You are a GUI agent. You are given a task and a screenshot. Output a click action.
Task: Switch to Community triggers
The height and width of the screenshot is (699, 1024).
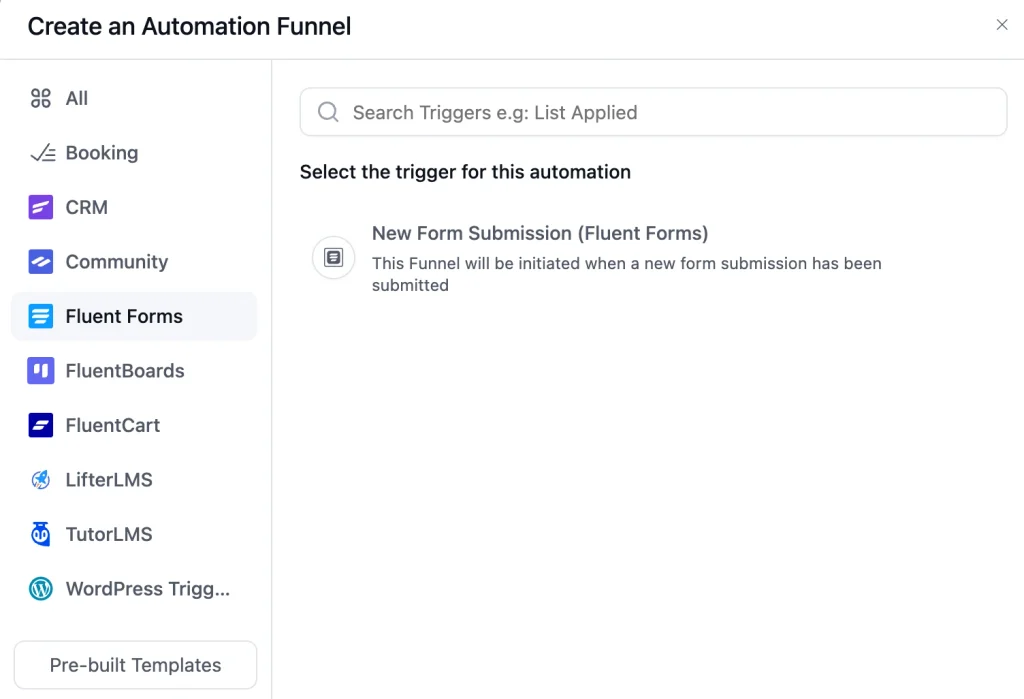[117, 261]
